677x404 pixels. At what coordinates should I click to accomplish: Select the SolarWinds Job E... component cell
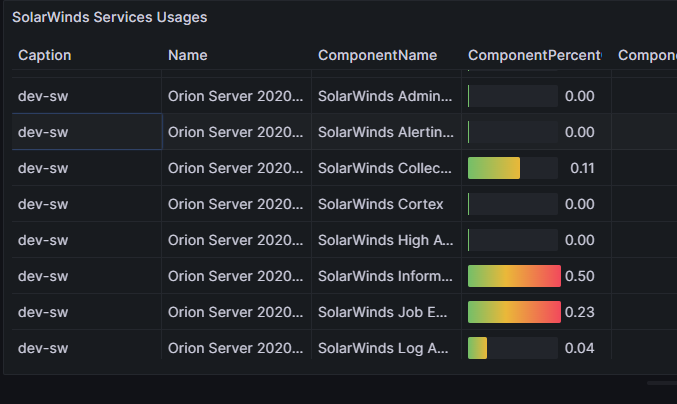click(x=386, y=312)
